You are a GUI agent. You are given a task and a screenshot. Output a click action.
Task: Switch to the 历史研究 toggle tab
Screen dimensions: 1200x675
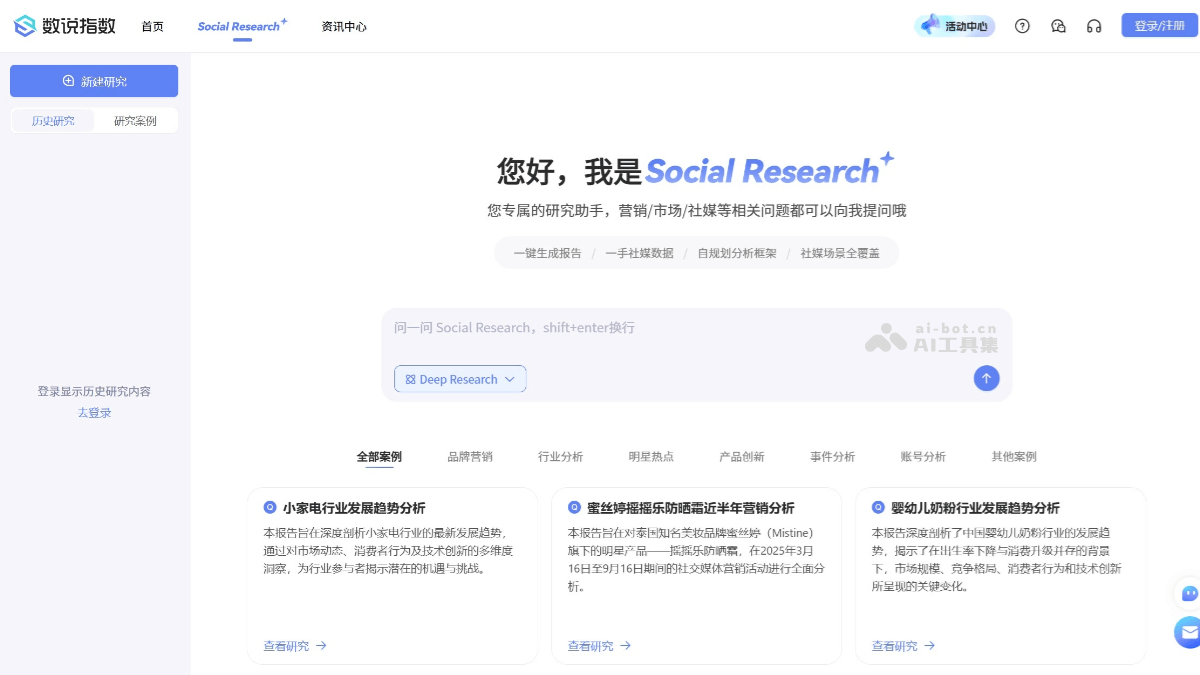(53, 121)
